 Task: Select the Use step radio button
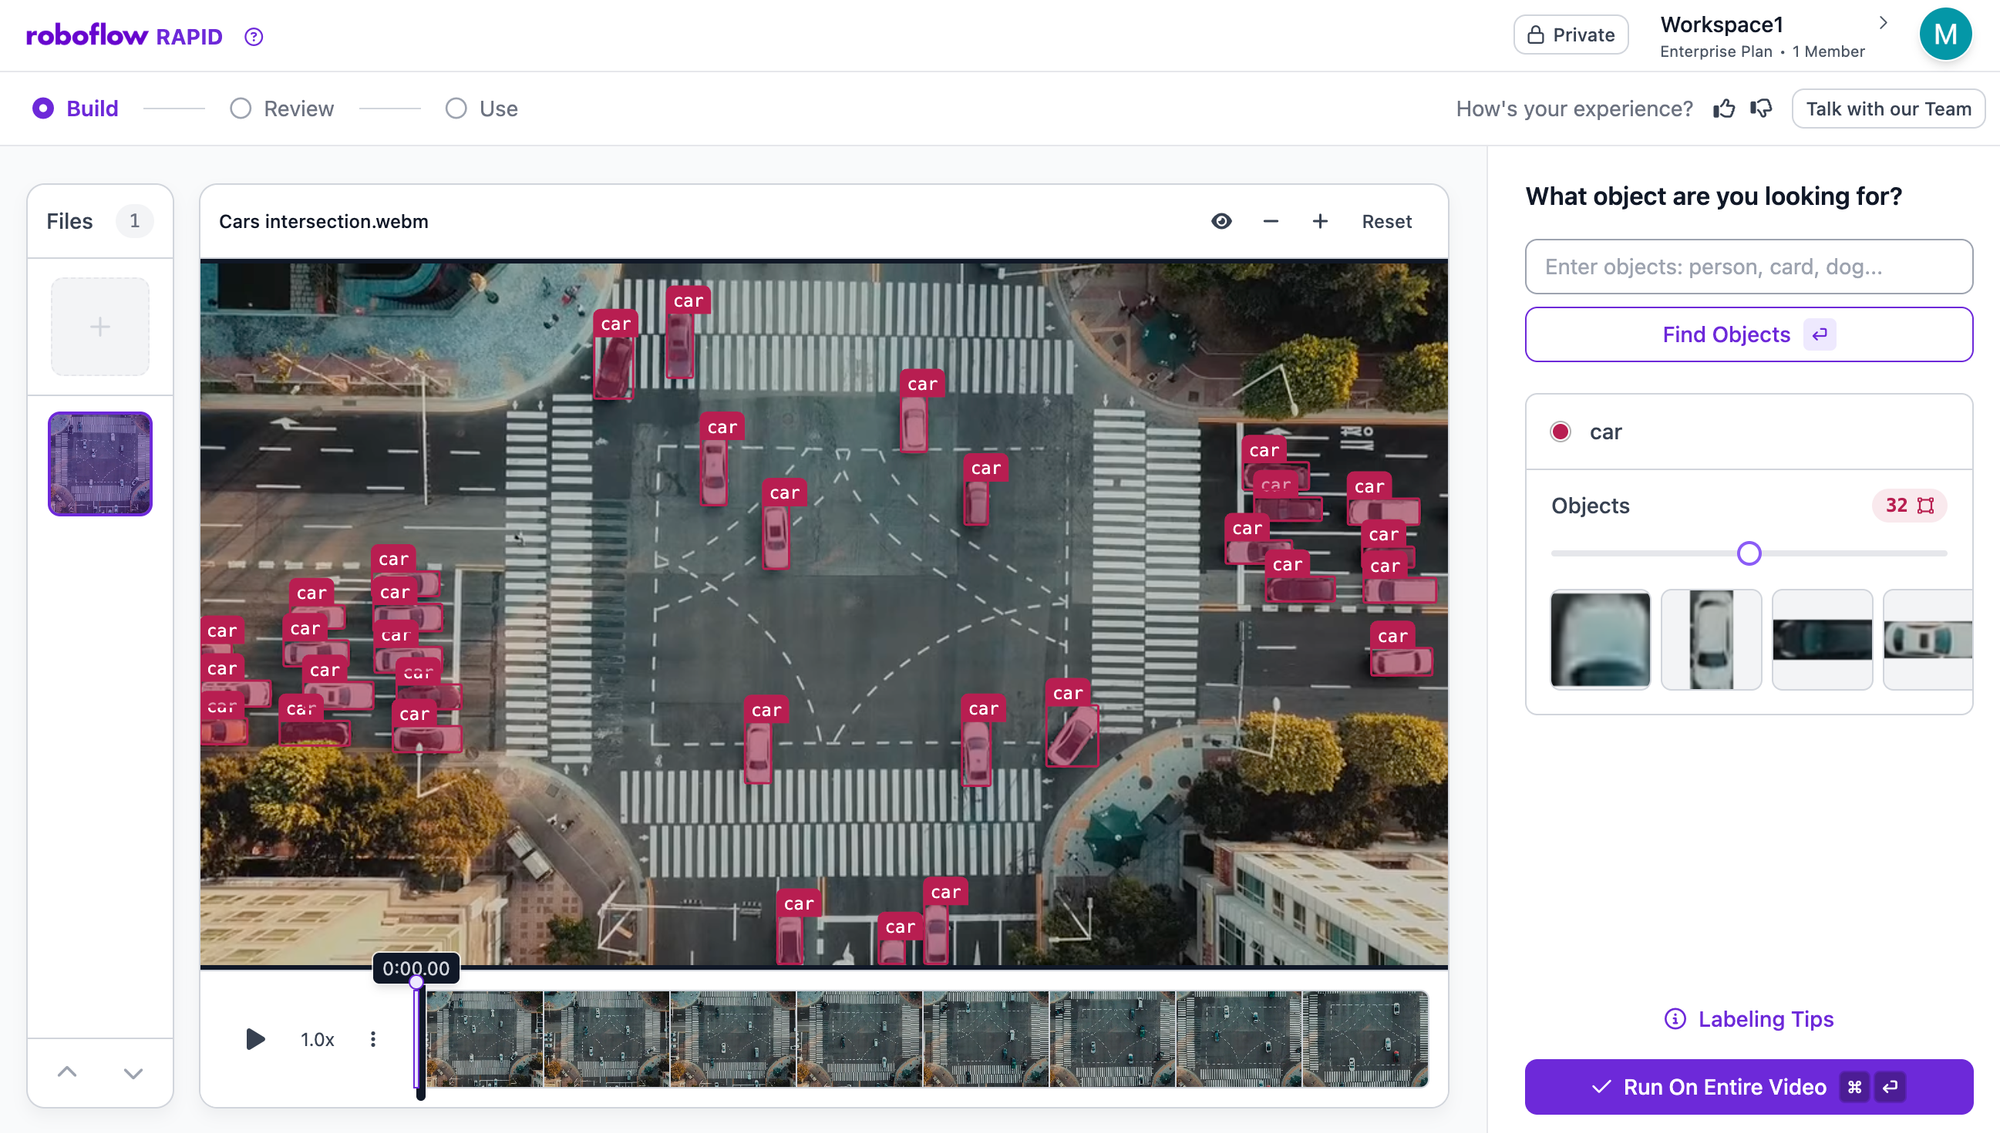[x=456, y=109]
